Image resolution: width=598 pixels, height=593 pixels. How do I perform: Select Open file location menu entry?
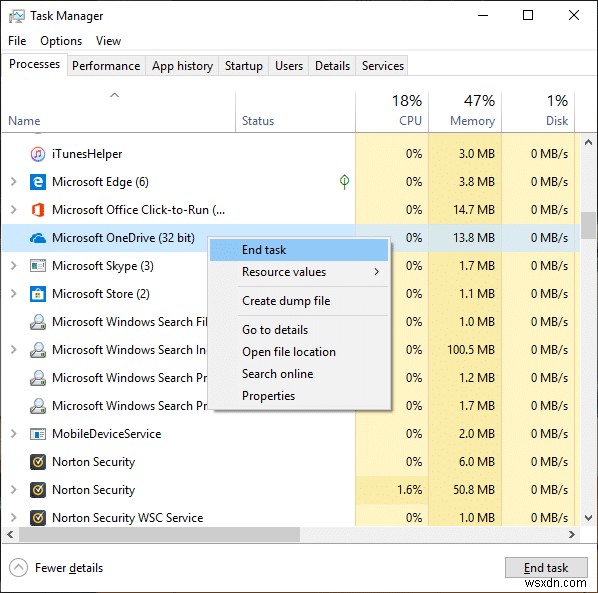pos(299,352)
